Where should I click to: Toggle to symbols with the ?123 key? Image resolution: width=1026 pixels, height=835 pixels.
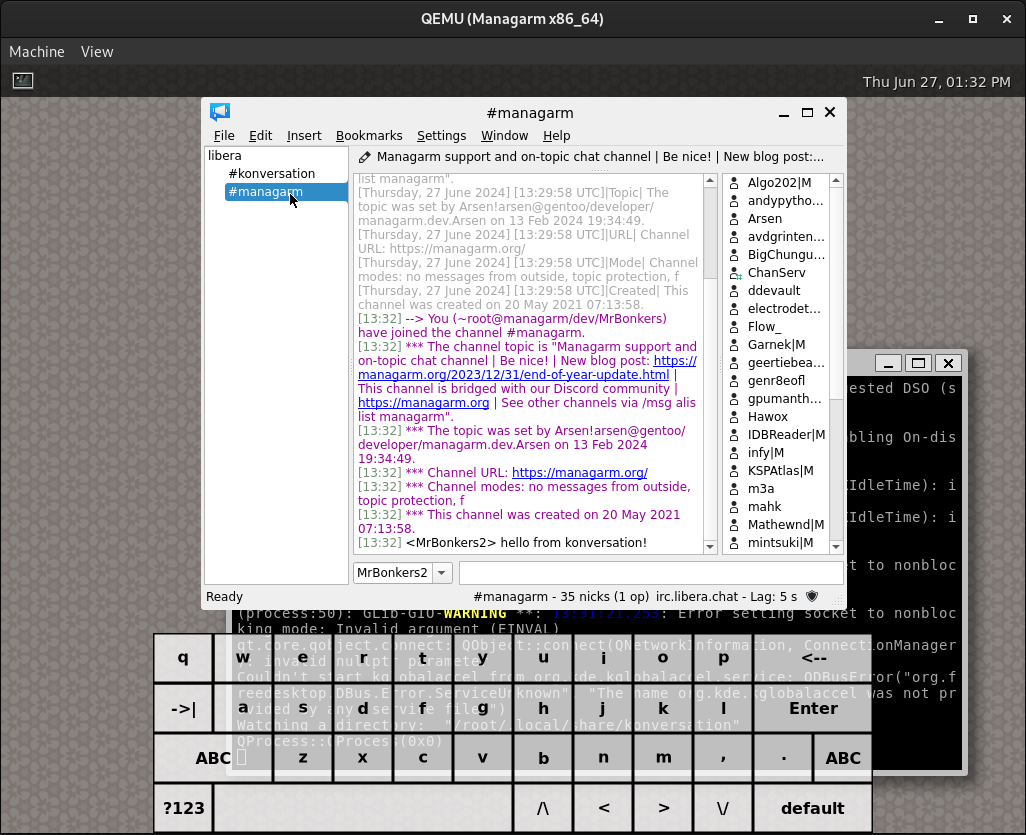pos(183,807)
